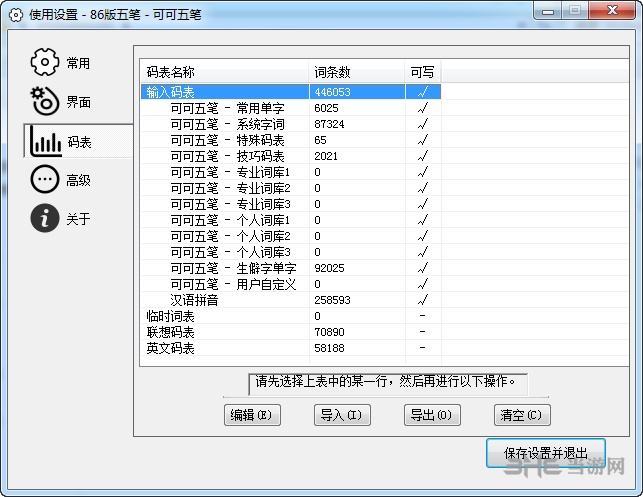The height and width of the screenshot is (497, 643).
Task: Select 可可五笔 - 专业词库3 row
Action: pos(291,204)
